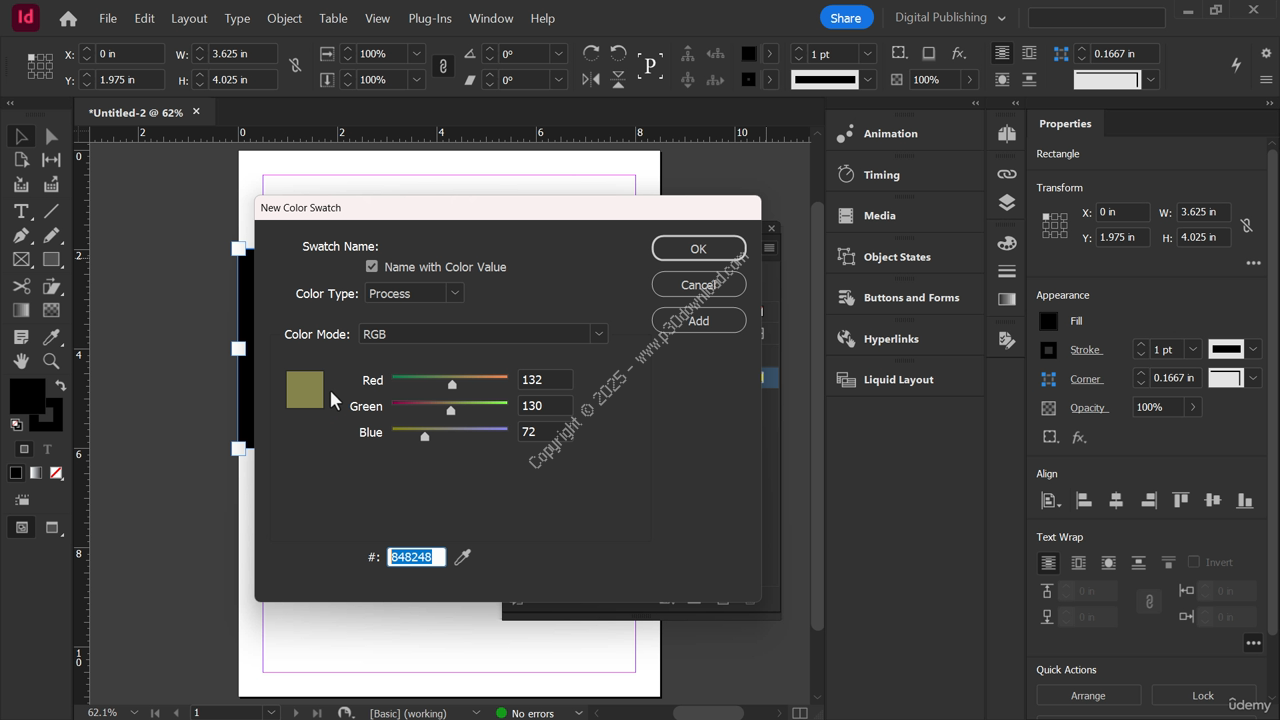Open the Digital Publishing workspace dropdown
Screen dimensions: 1280x720
coord(950,18)
